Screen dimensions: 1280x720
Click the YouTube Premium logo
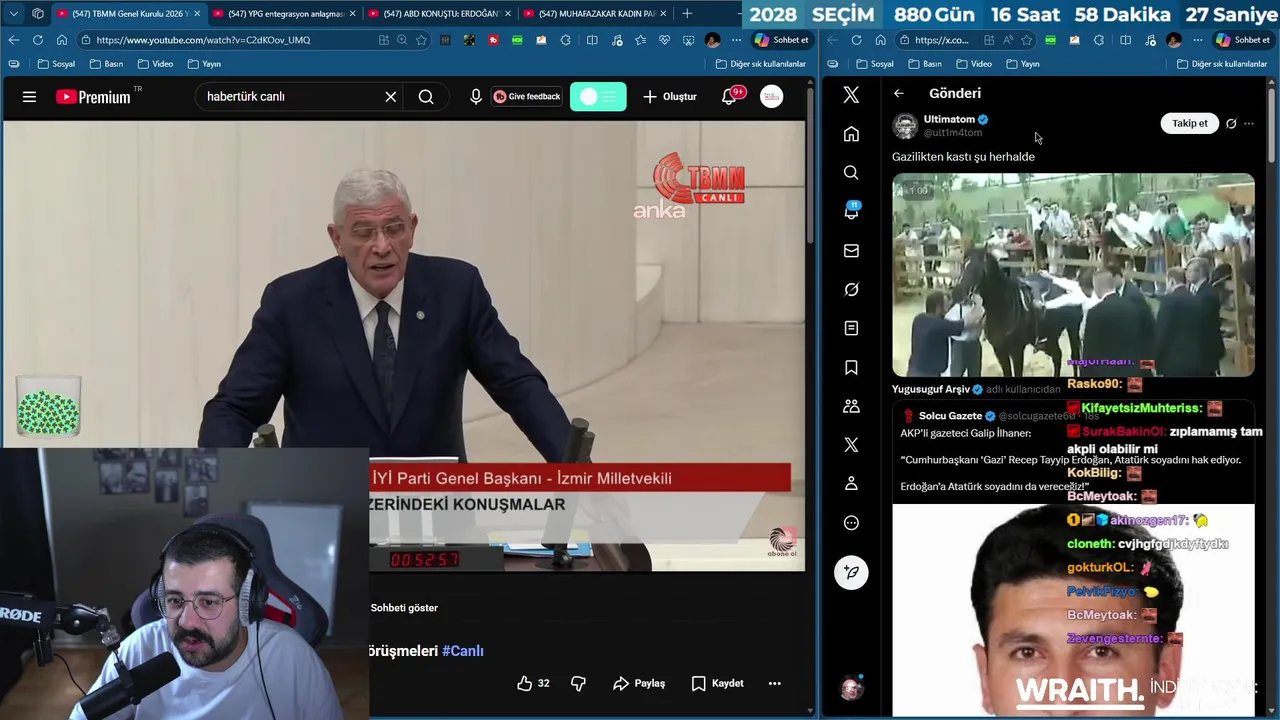point(95,97)
